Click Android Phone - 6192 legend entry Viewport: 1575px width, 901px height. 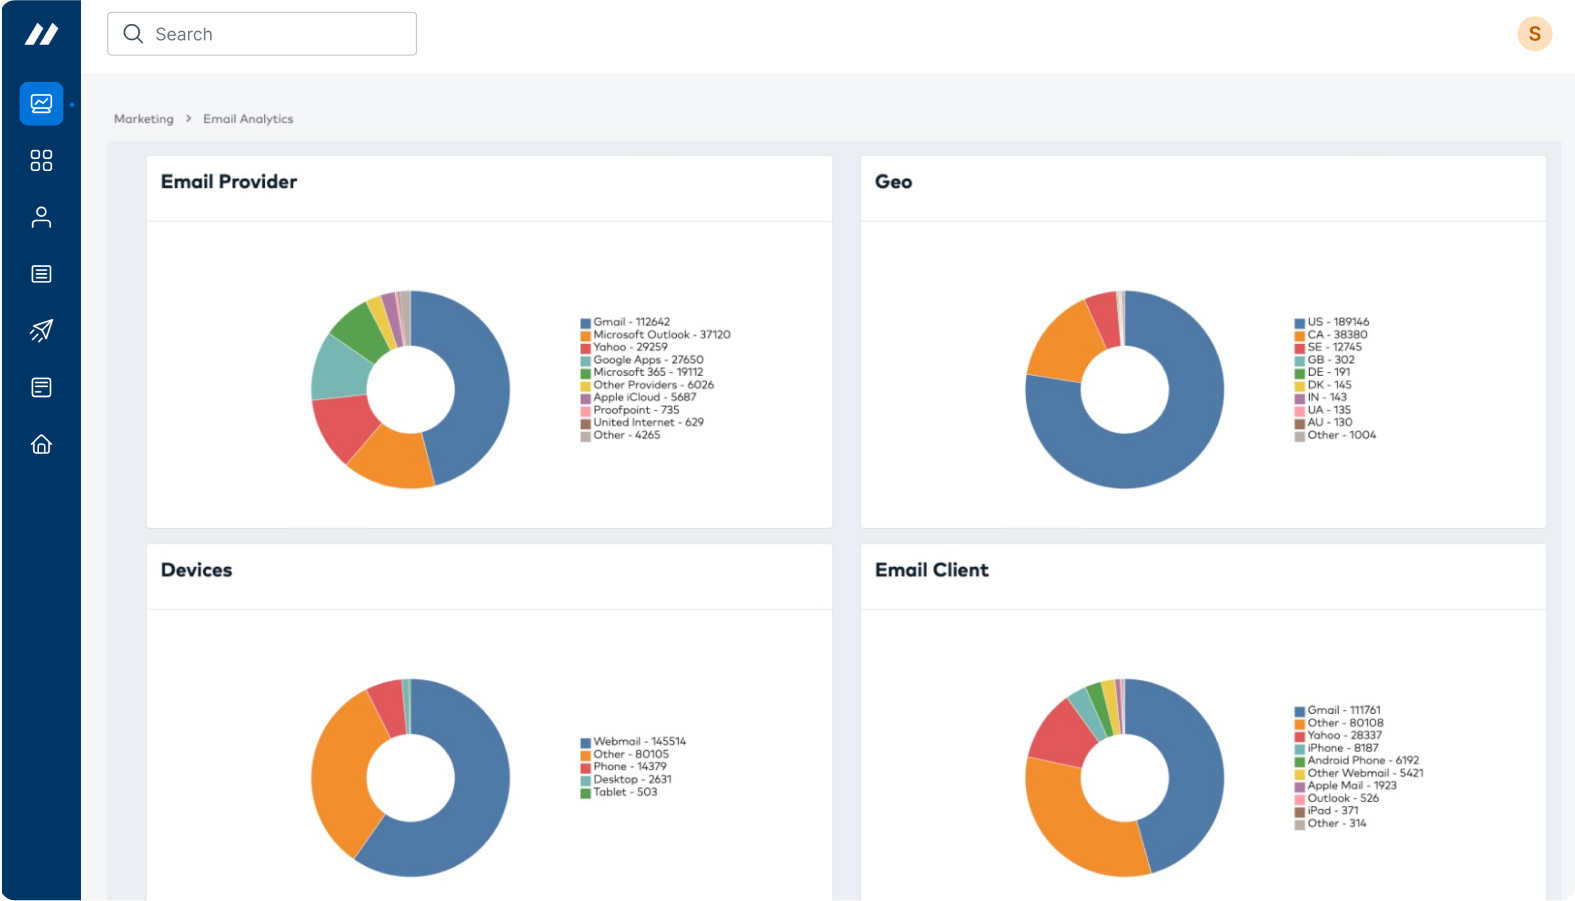[1357, 760]
